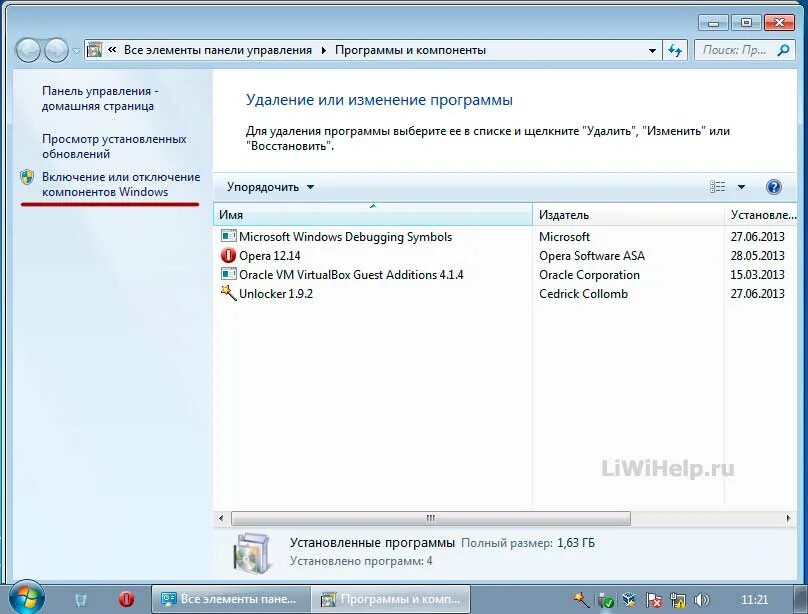Click 'Opera Software ASA' publisher cell
Screen dimensions: 808x614
point(592,255)
